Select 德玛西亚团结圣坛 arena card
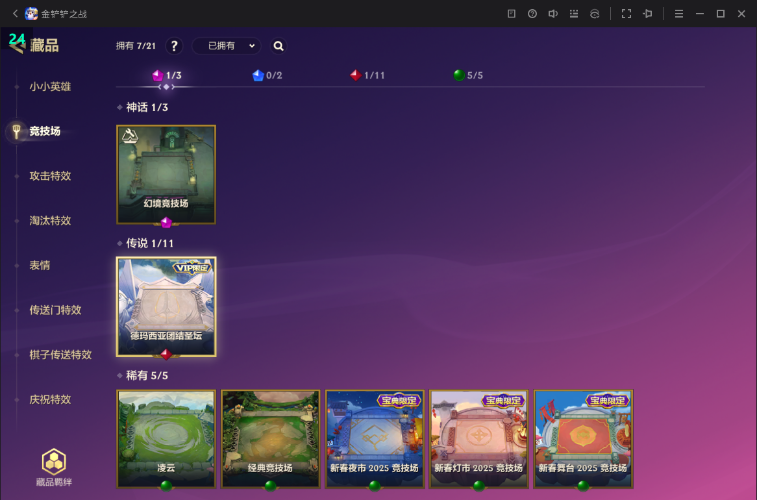Viewport: 757px width, 500px height. [166, 307]
